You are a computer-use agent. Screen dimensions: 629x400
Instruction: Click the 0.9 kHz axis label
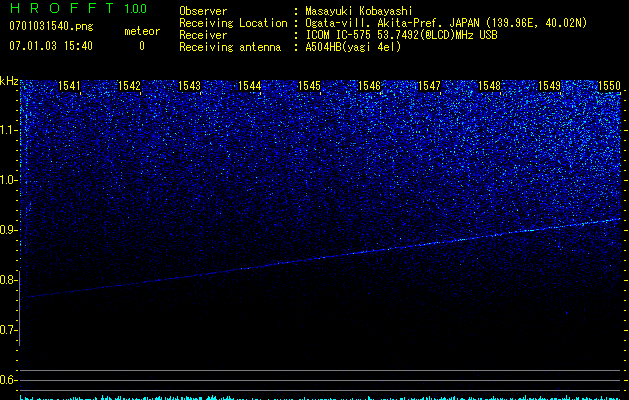(x=8, y=230)
